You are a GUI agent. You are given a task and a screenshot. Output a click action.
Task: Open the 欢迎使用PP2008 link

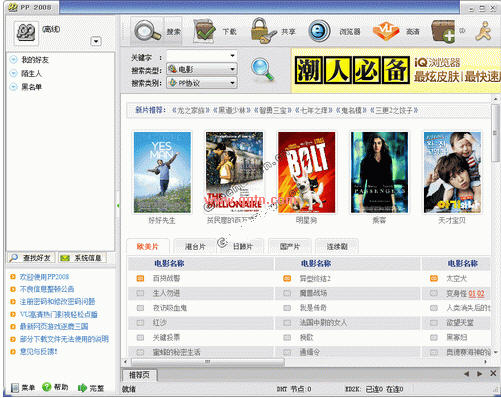pos(44,277)
